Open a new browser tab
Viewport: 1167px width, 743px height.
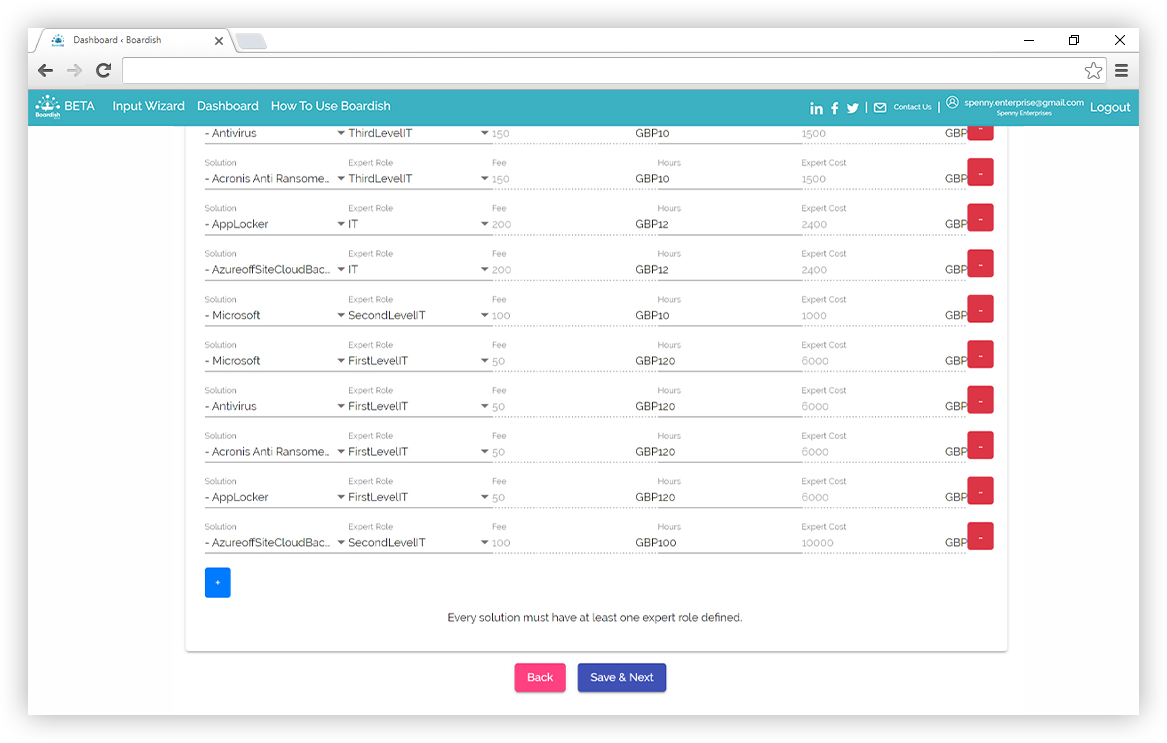click(x=251, y=41)
